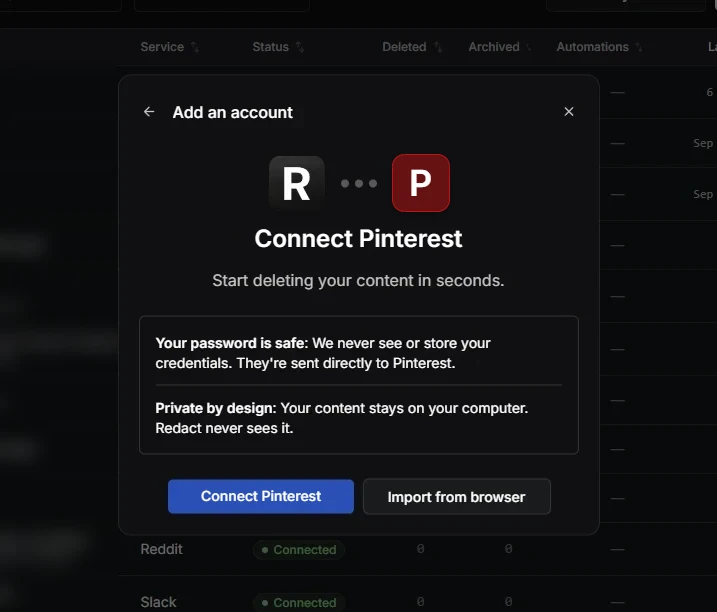717x612 pixels.
Task: Click the Deleted count in the Reddit row
Action: point(420,549)
